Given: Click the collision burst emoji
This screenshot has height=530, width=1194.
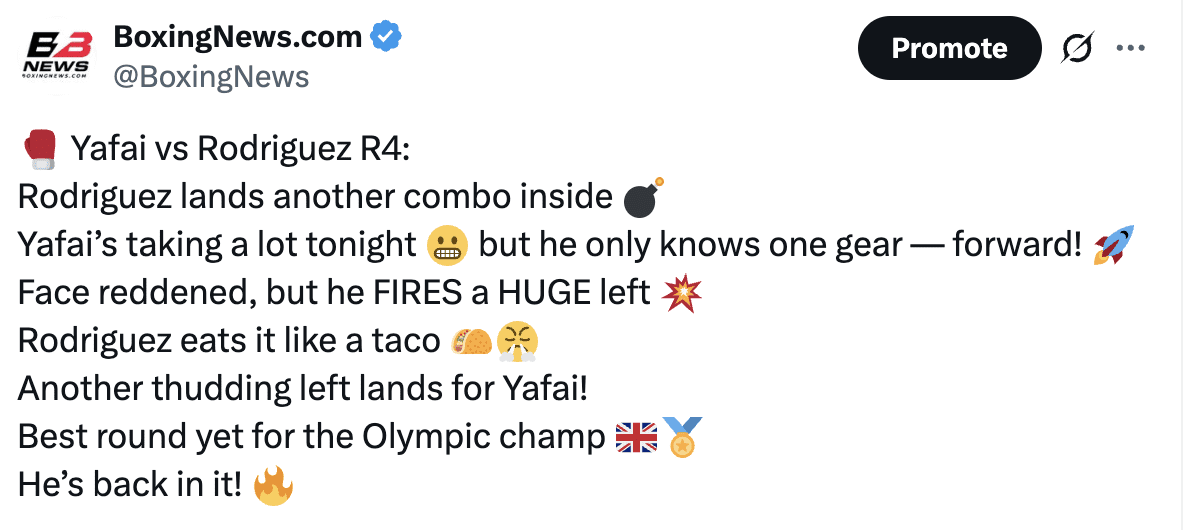Looking at the screenshot, I should (682, 293).
